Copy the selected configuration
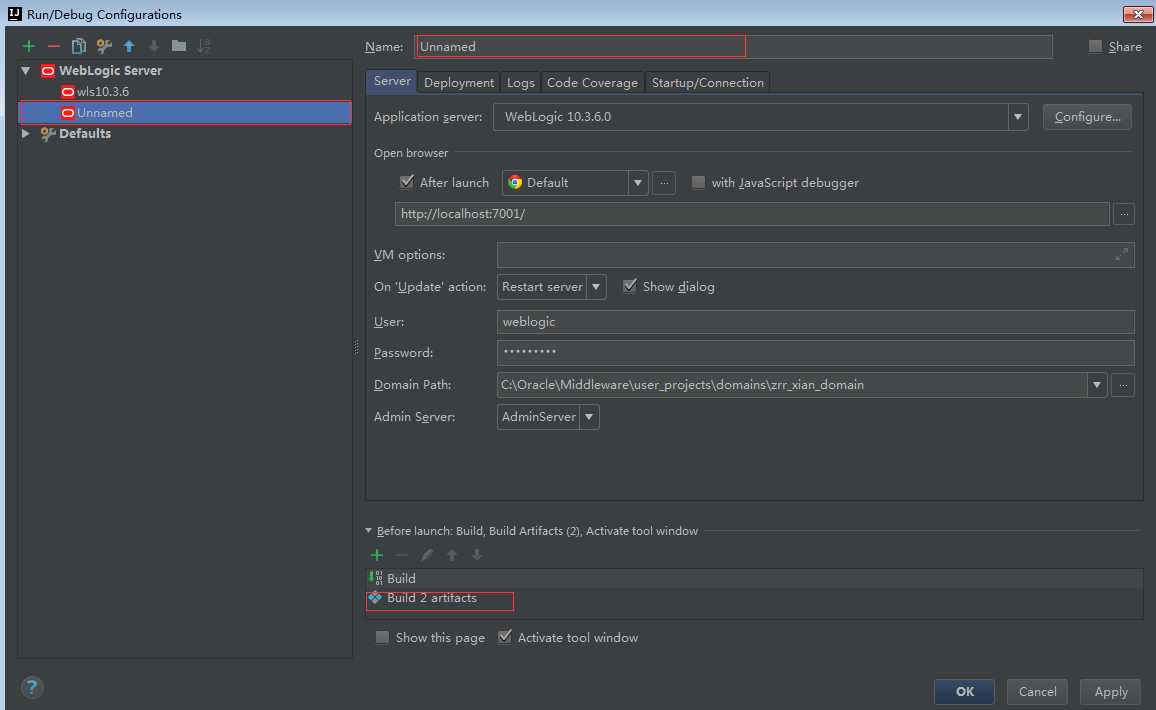Viewport: 1156px width, 710px height. (79, 46)
